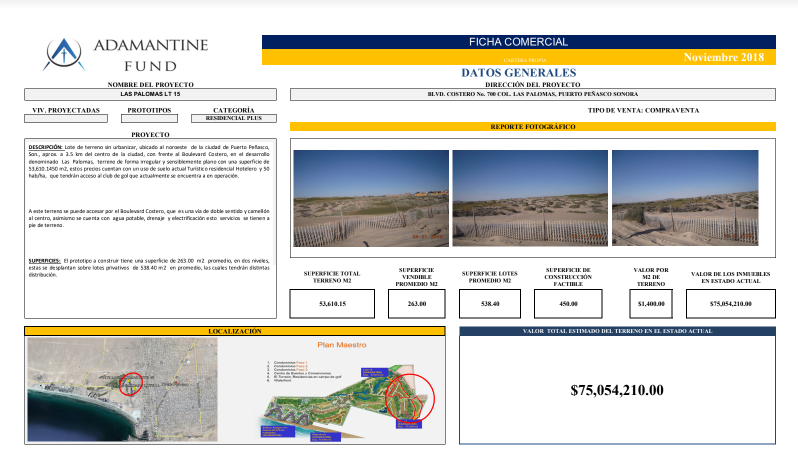Select the 'CATEGORÍA' label
Viewport: 798px width, 473px height.
coord(234,110)
